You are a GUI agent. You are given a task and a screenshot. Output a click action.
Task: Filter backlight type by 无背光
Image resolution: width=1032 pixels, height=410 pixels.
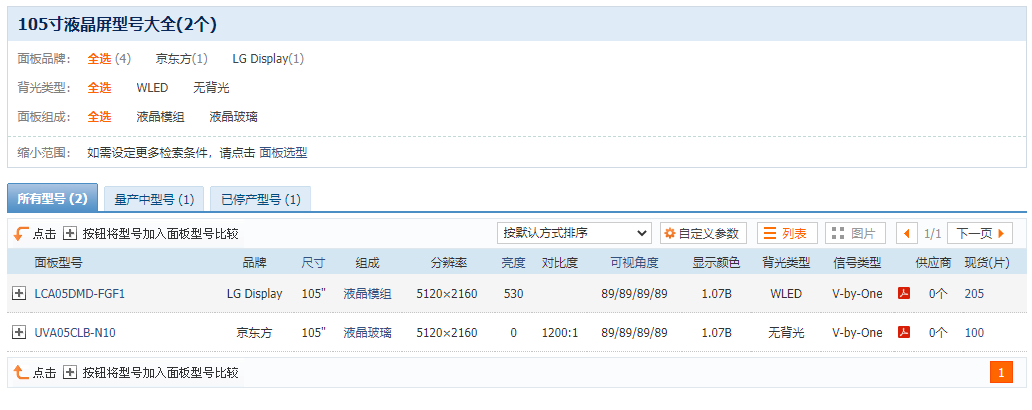pyautogui.click(x=211, y=88)
